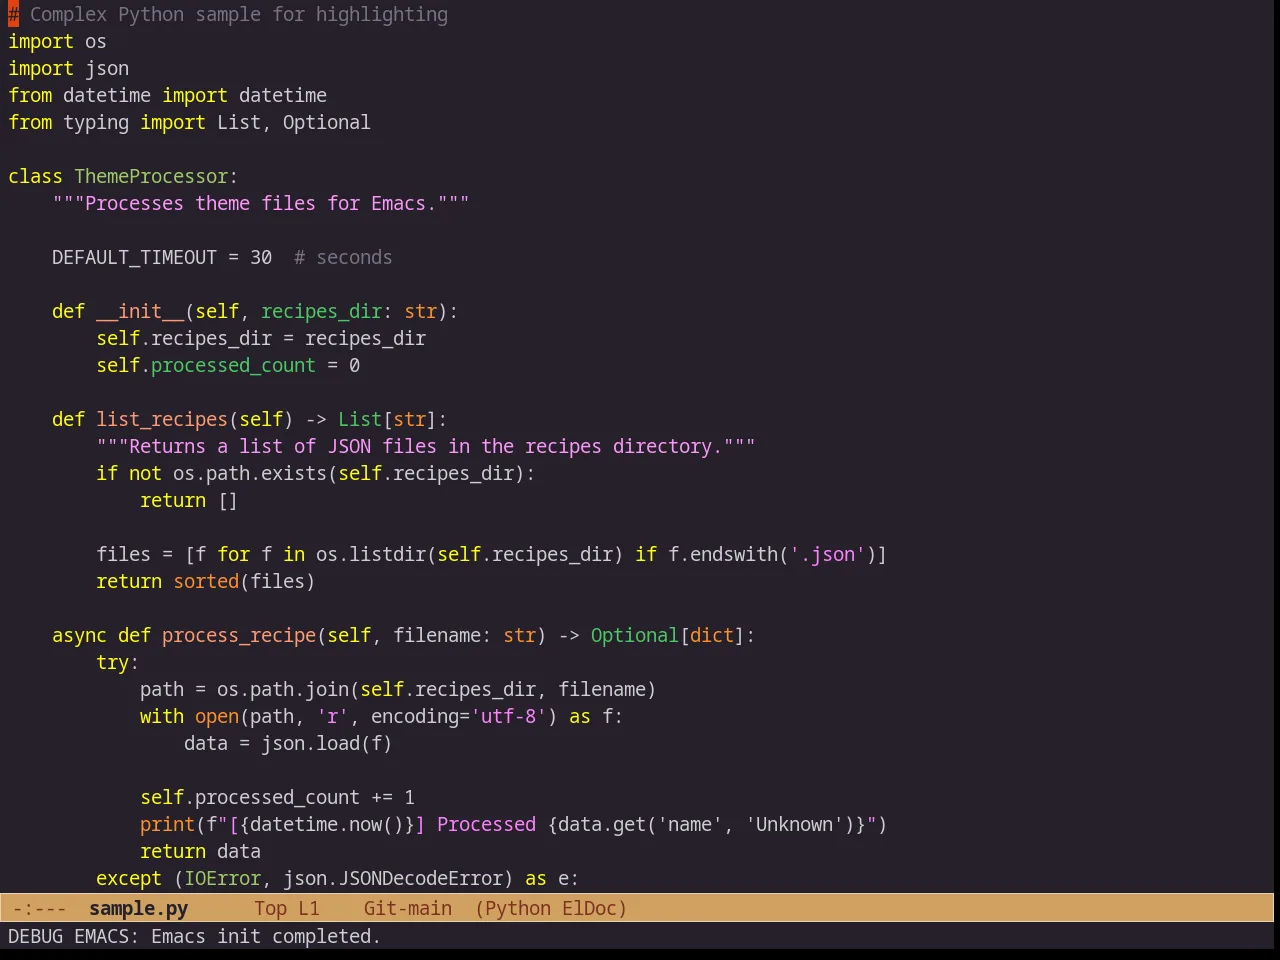This screenshot has width=1280, height=960.
Task: Click on 'Optional' in the typing import
Action: pyautogui.click(x=326, y=122)
